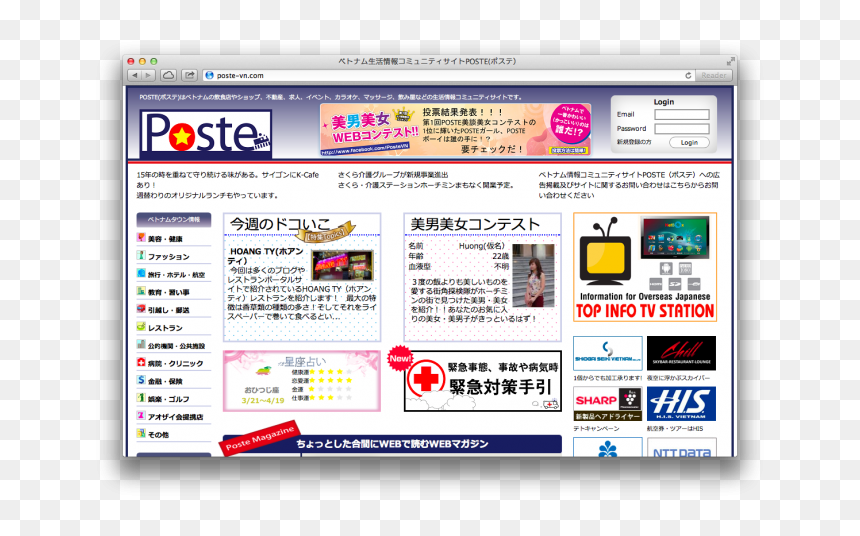Click the ベトナムタウン情報 sidebar header
This screenshot has width=860, height=536.
[174, 219]
